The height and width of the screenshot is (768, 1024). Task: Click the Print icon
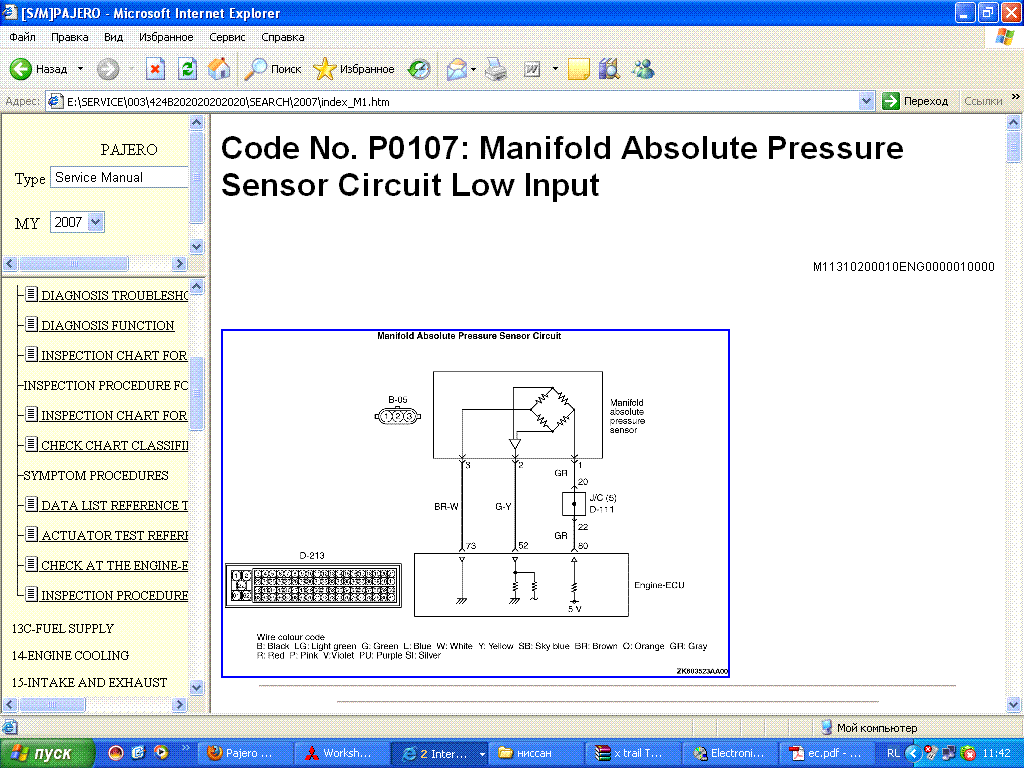click(x=496, y=69)
